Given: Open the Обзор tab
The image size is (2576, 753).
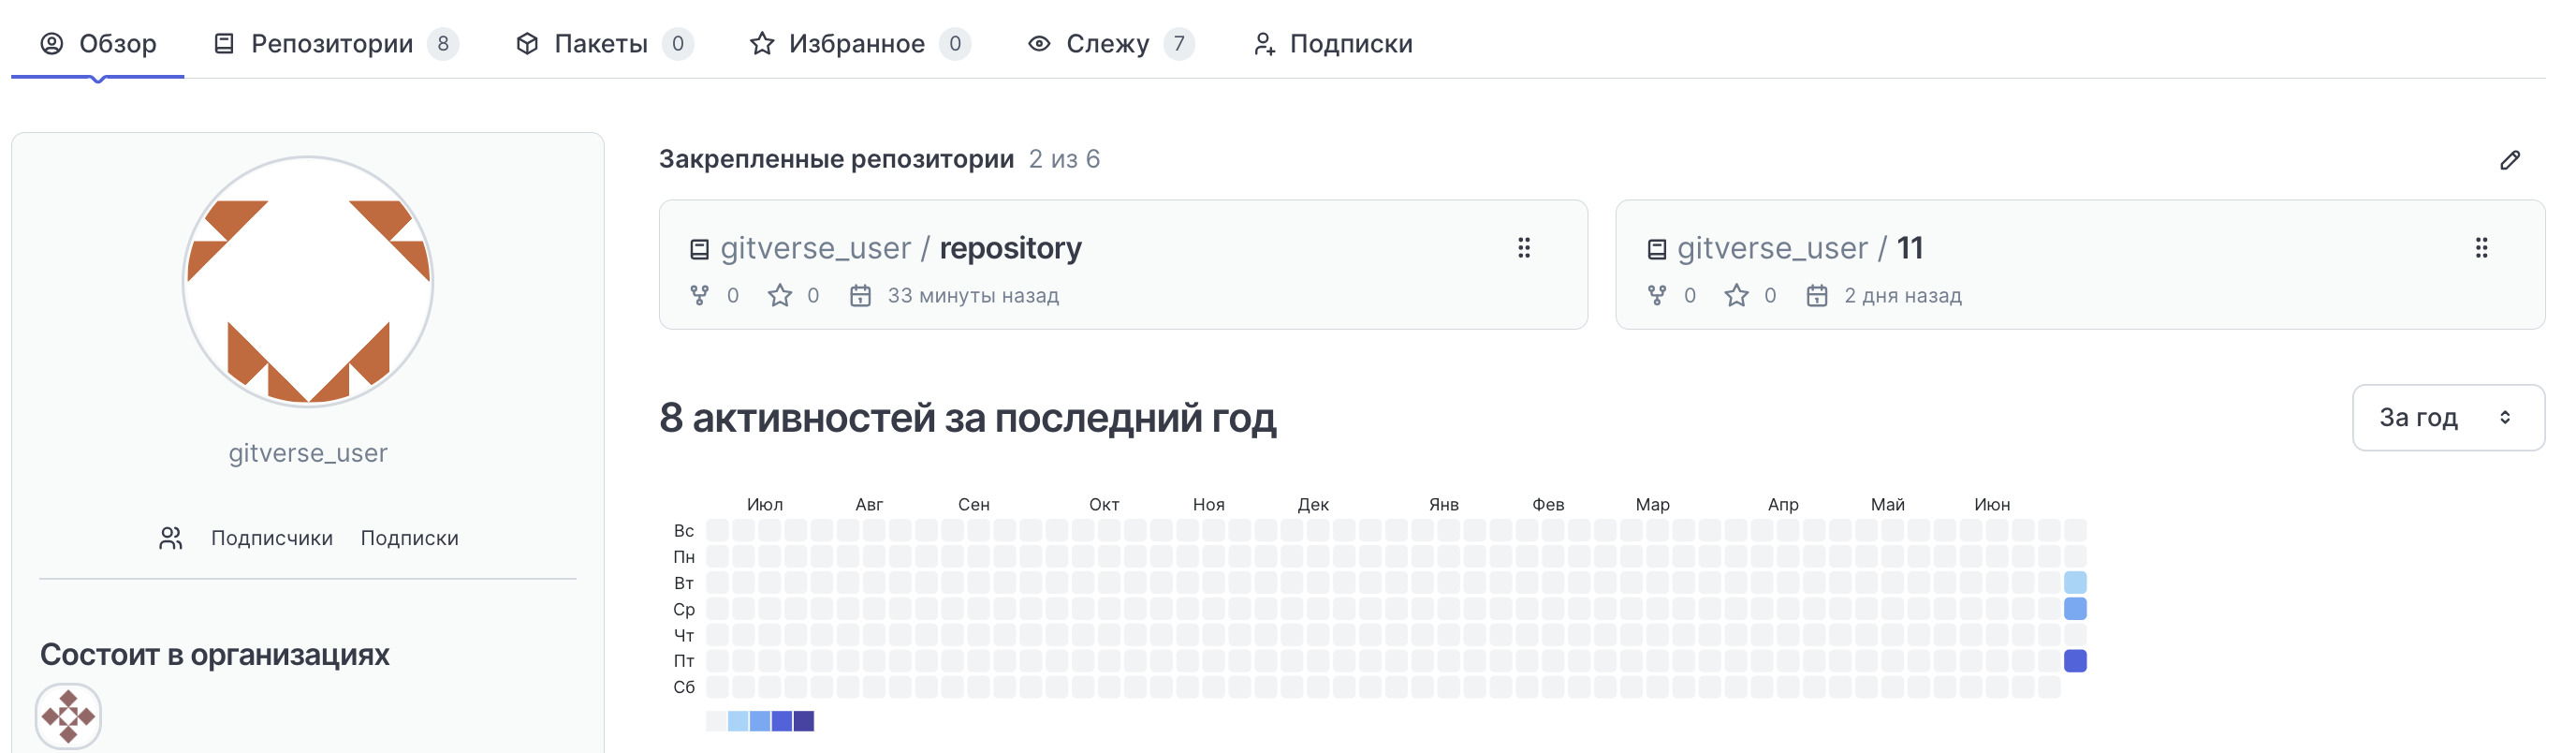Looking at the screenshot, I should pyautogui.click(x=98, y=44).
